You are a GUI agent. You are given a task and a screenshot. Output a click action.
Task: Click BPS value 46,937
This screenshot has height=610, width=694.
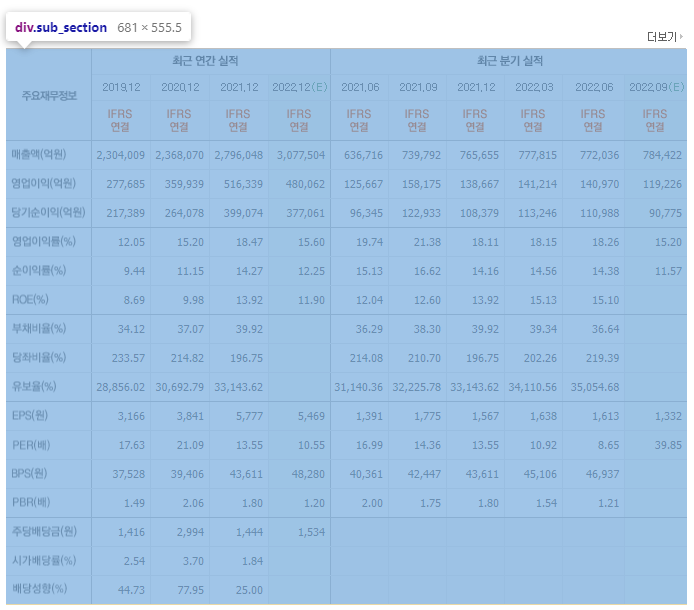coord(602,474)
